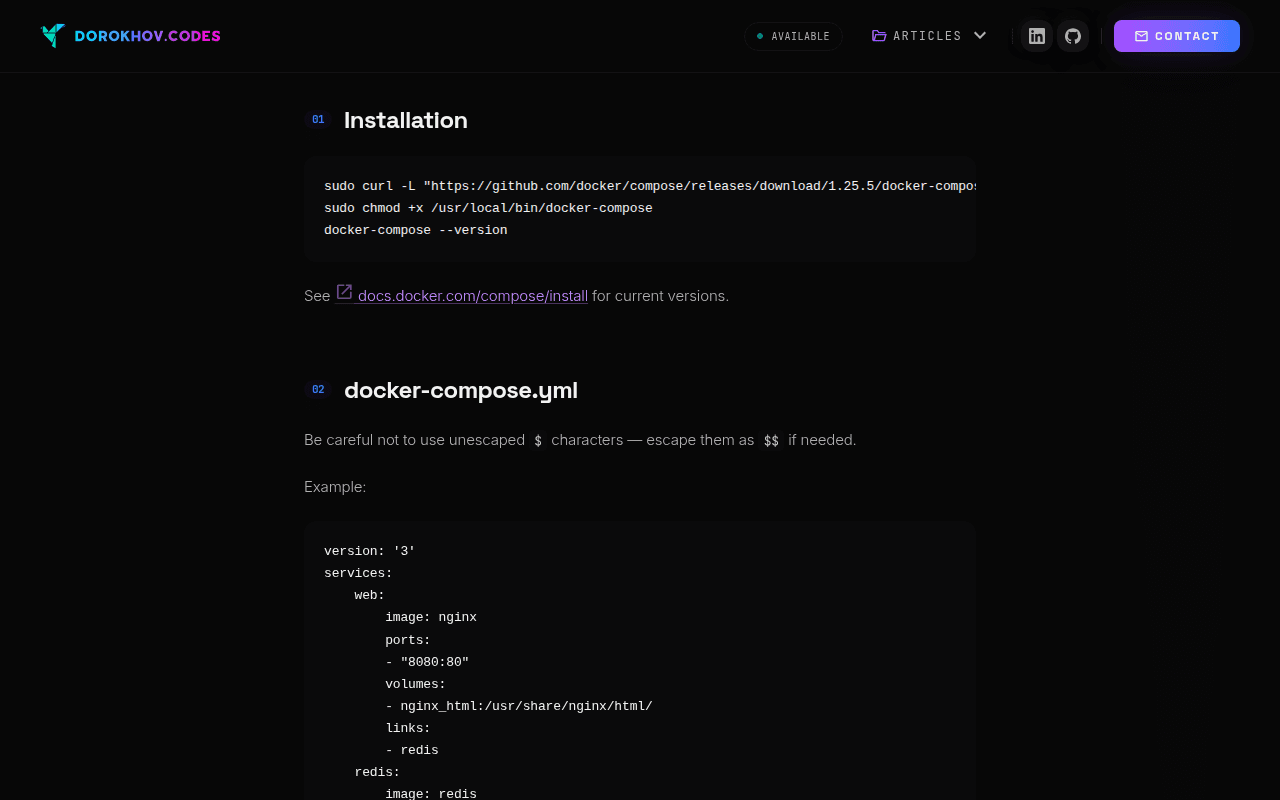Click the docker-compose.yml heading

[461, 390]
